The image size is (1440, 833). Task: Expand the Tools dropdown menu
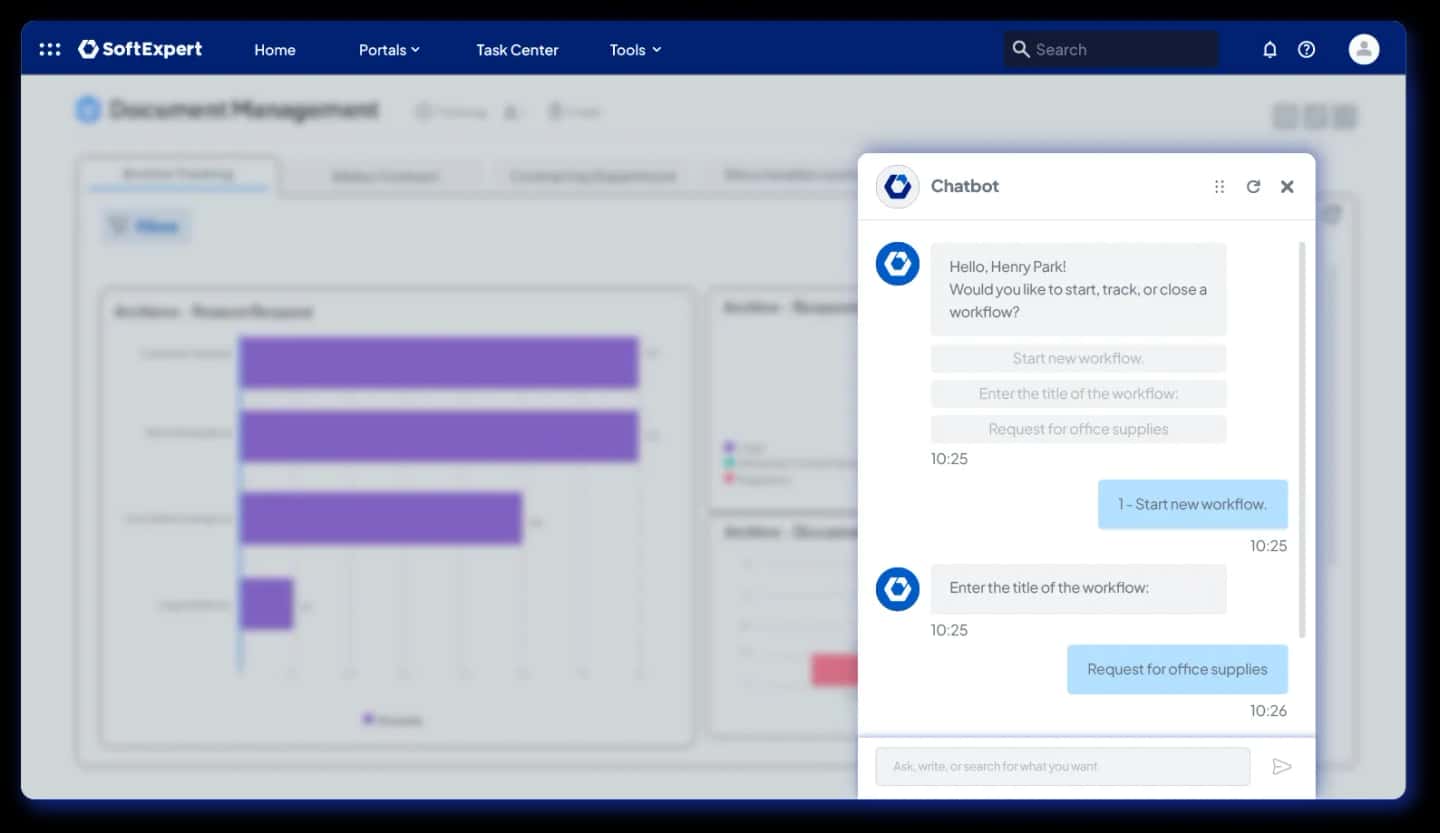point(636,49)
